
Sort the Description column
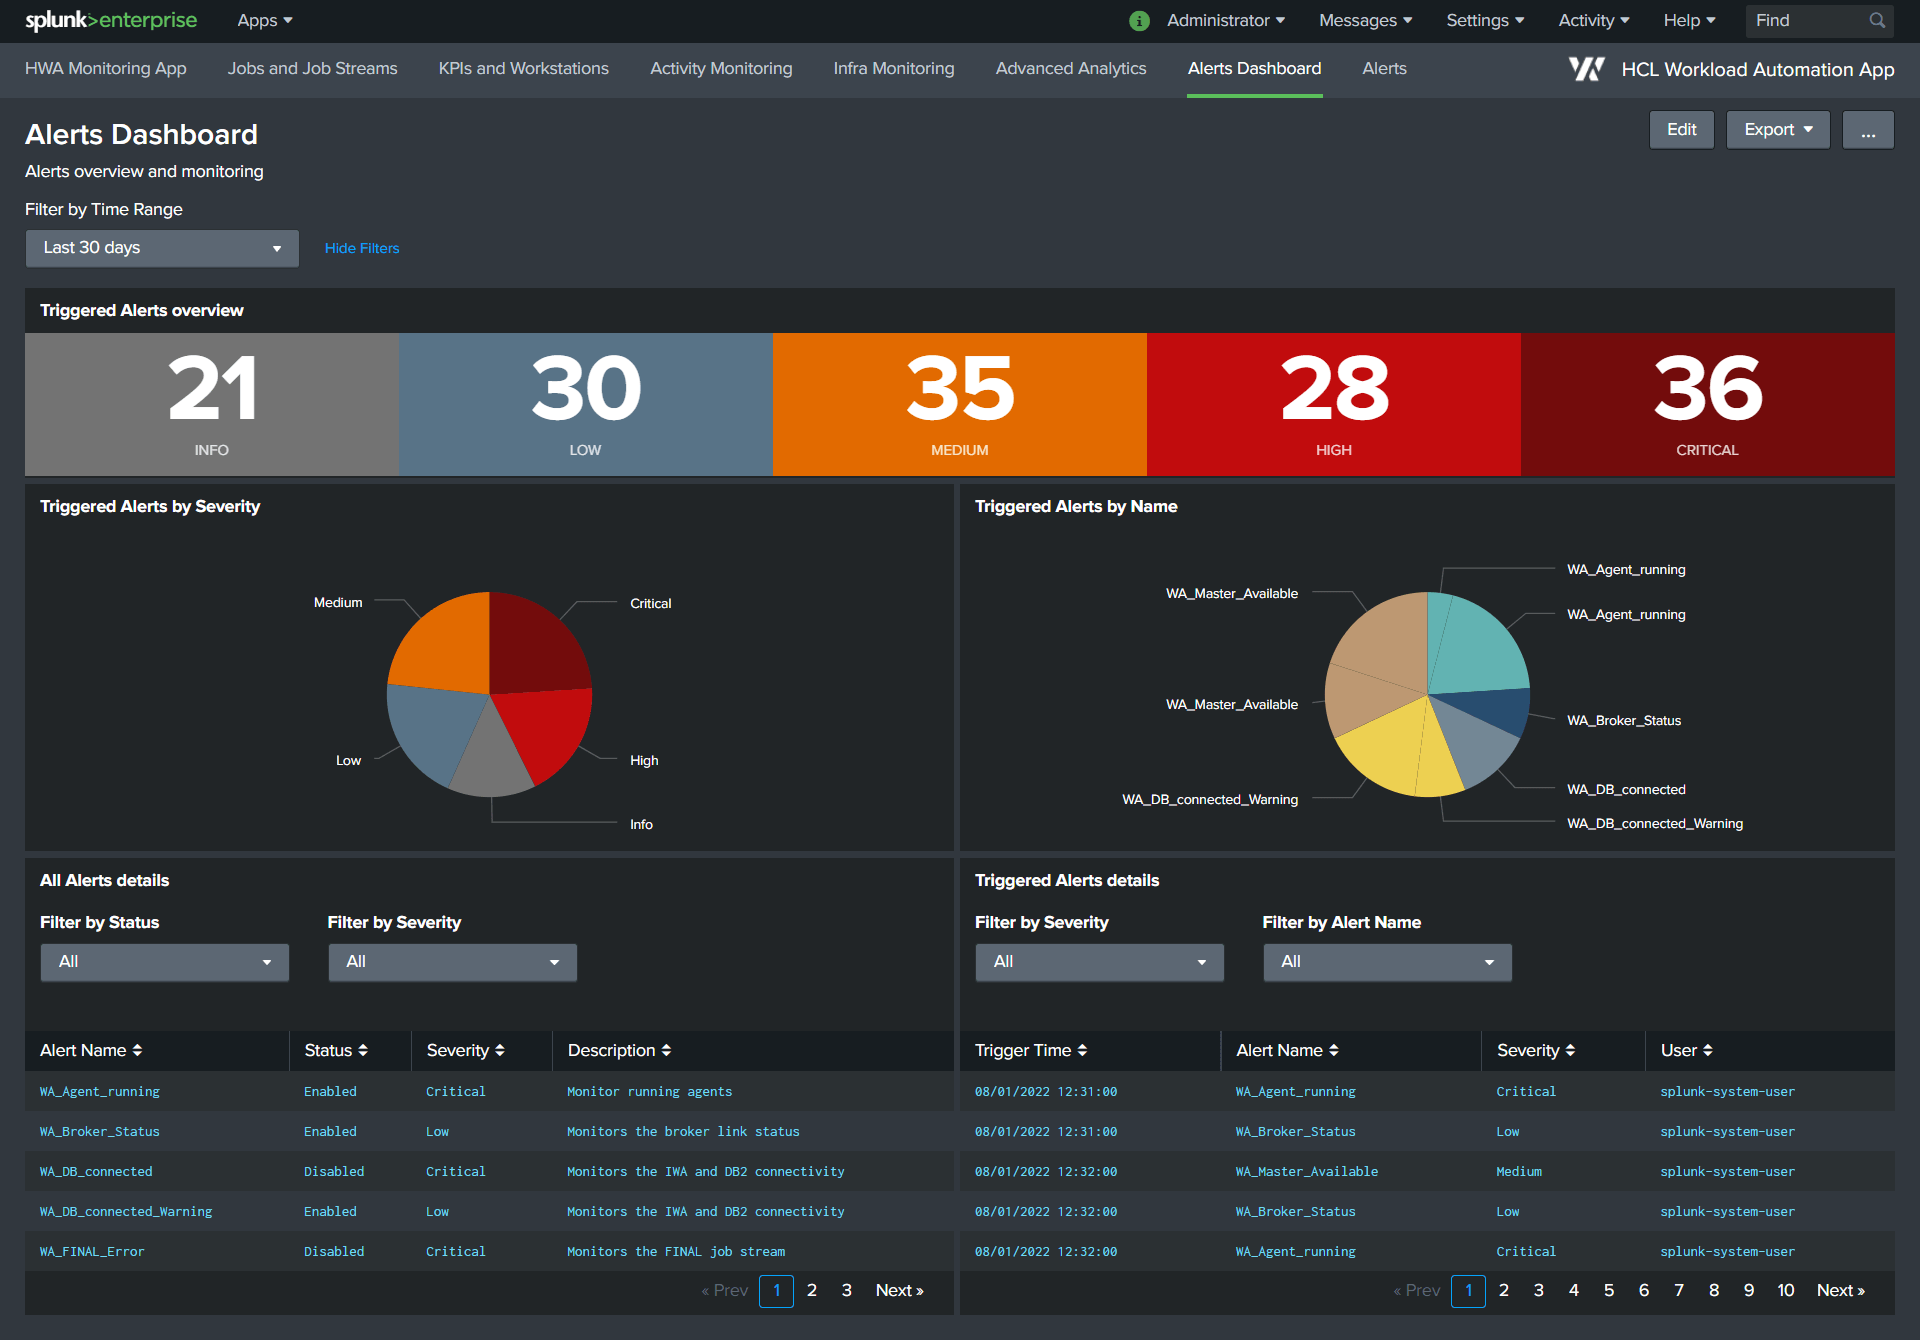click(x=619, y=1050)
